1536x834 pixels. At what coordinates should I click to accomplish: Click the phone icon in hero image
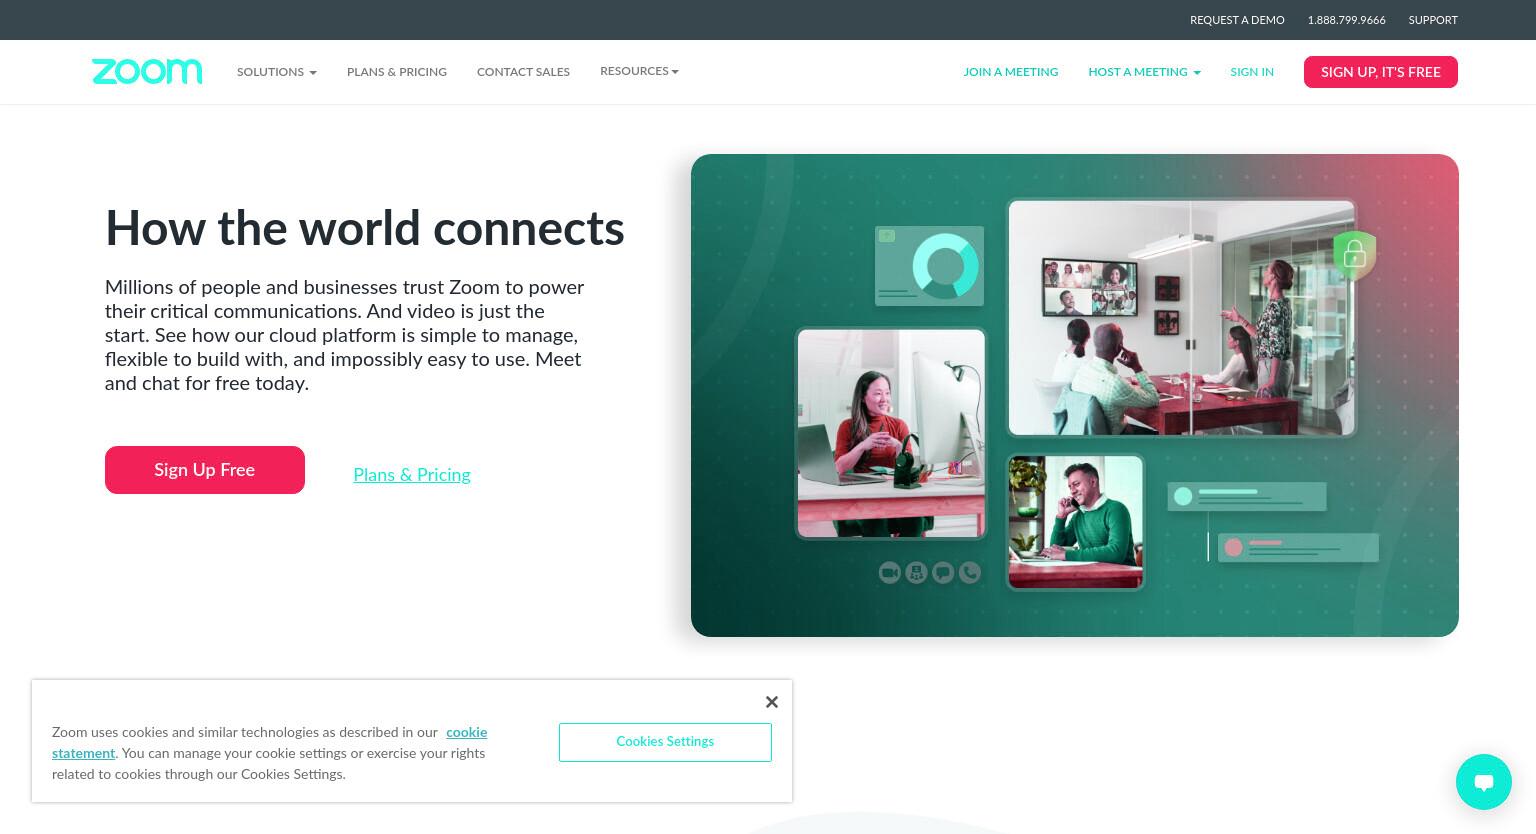click(970, 572)
